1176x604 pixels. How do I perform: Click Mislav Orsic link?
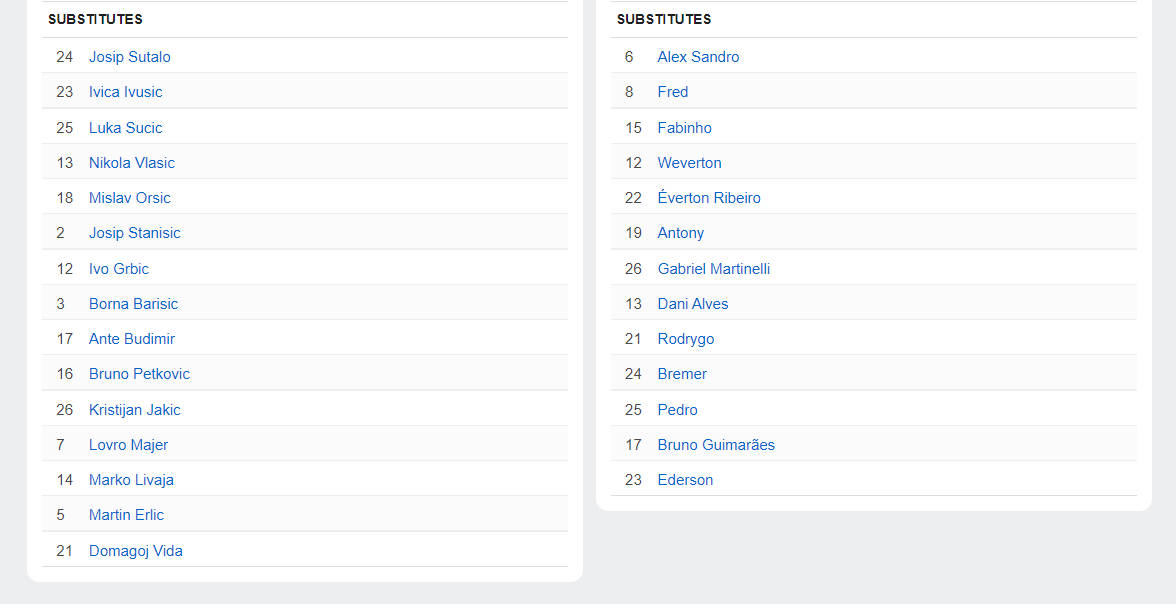[x=130, y=198]
